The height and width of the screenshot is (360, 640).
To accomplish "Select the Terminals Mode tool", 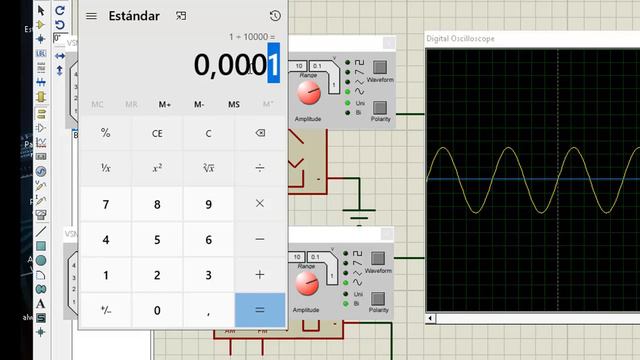I will (x=41, y=113).
